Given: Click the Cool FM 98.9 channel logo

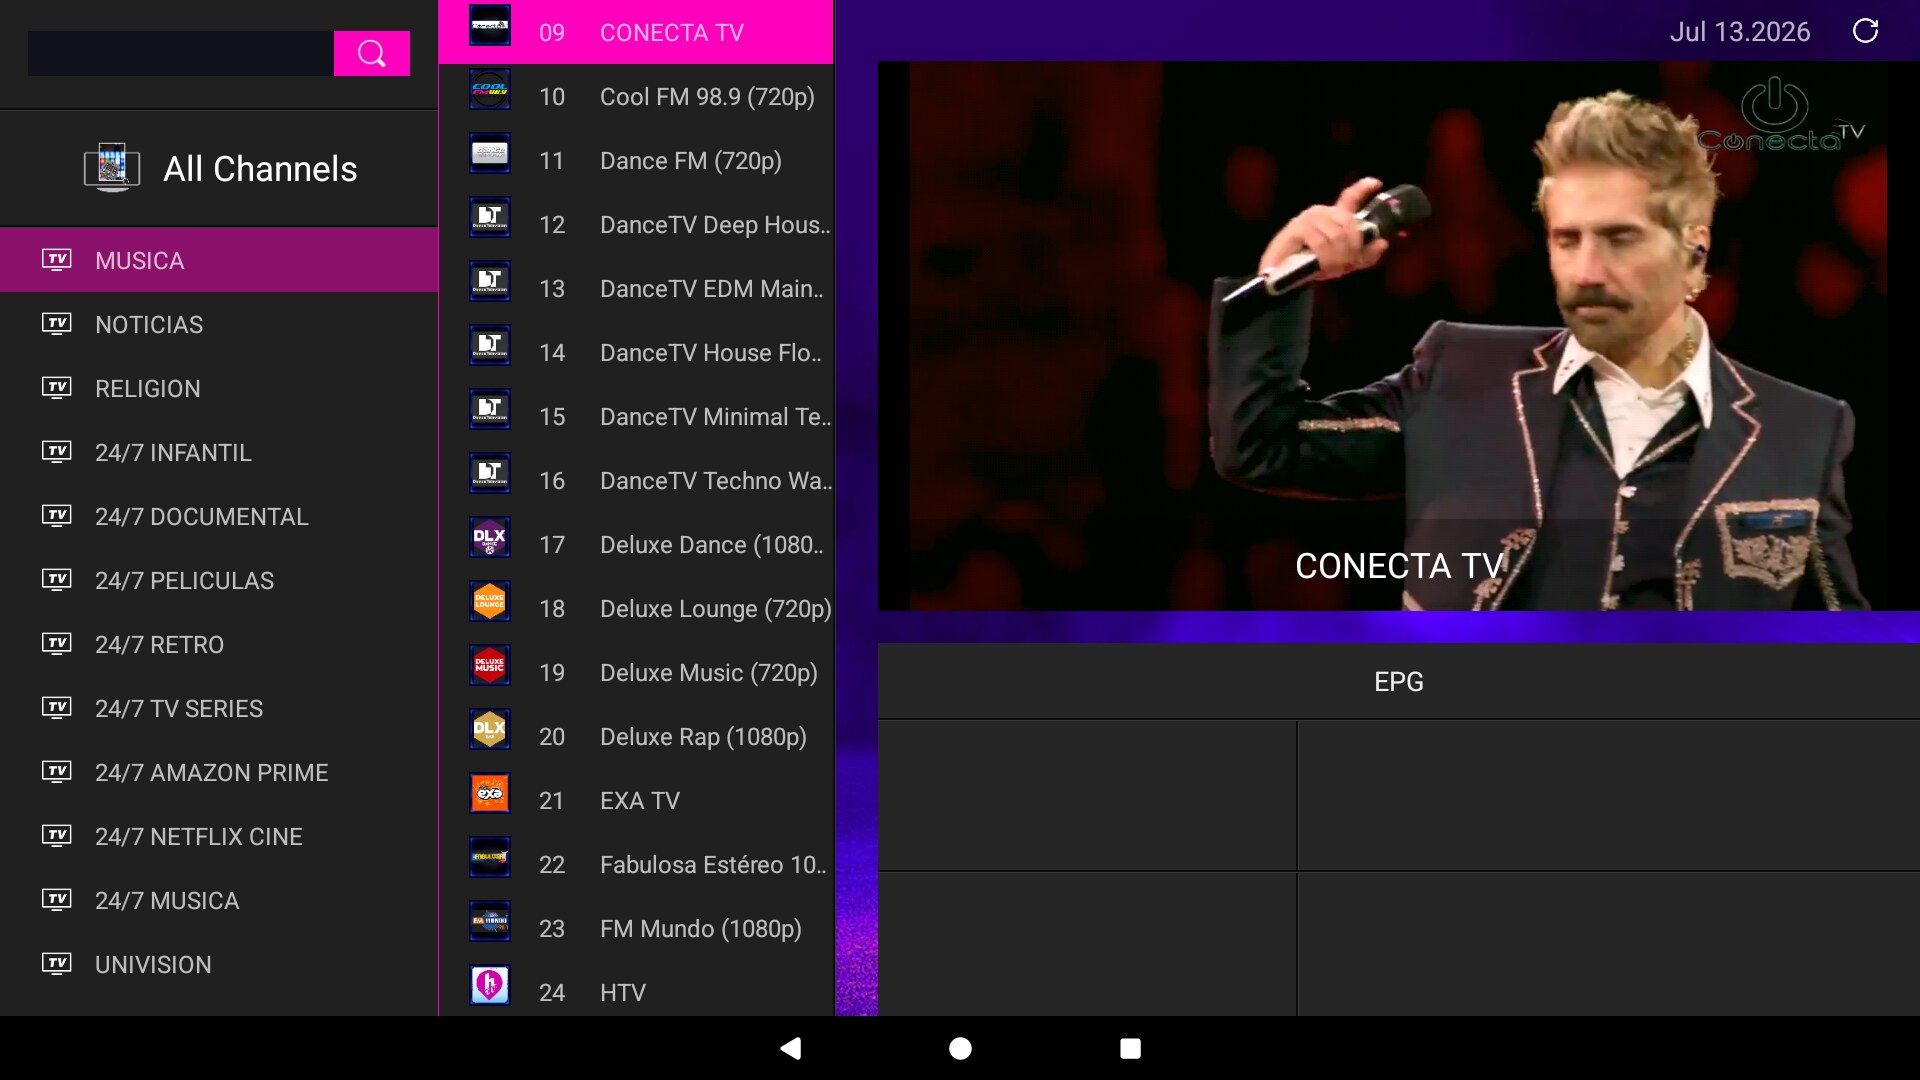Looking at the screenshot, I should point(490,90).
